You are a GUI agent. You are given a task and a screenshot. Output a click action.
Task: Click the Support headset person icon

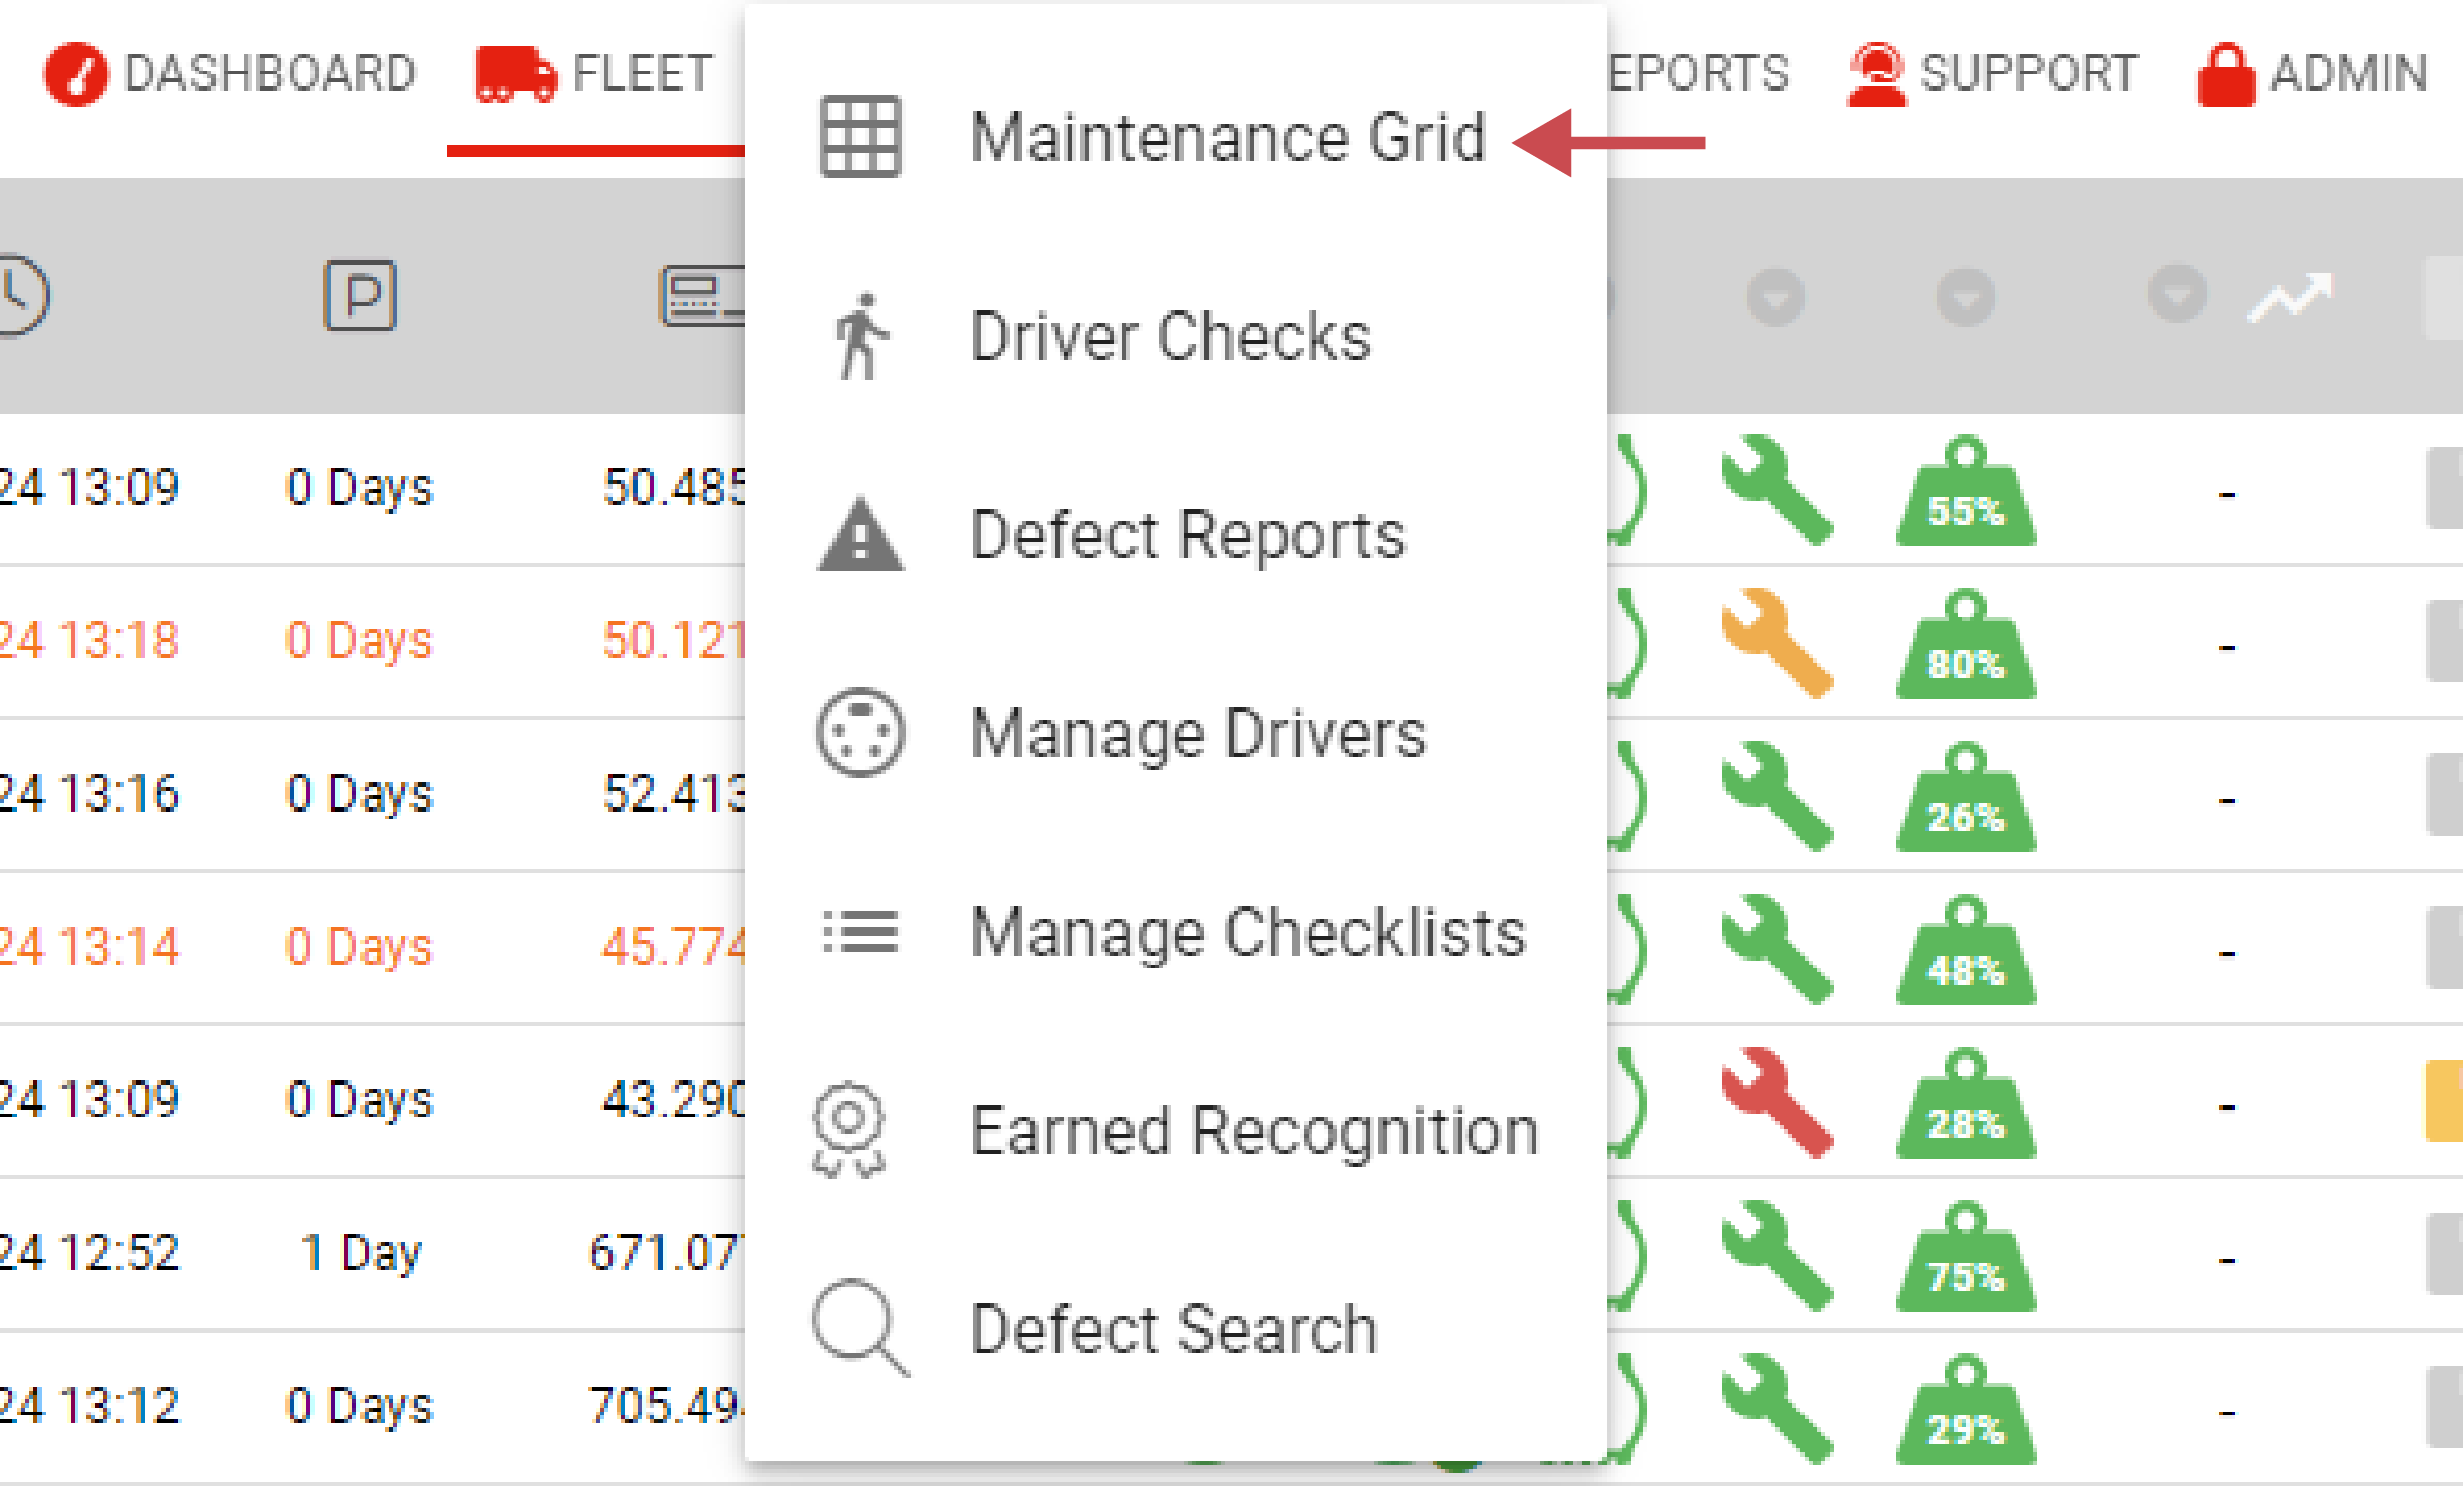pyautogui.click(x=1879, y=71)
